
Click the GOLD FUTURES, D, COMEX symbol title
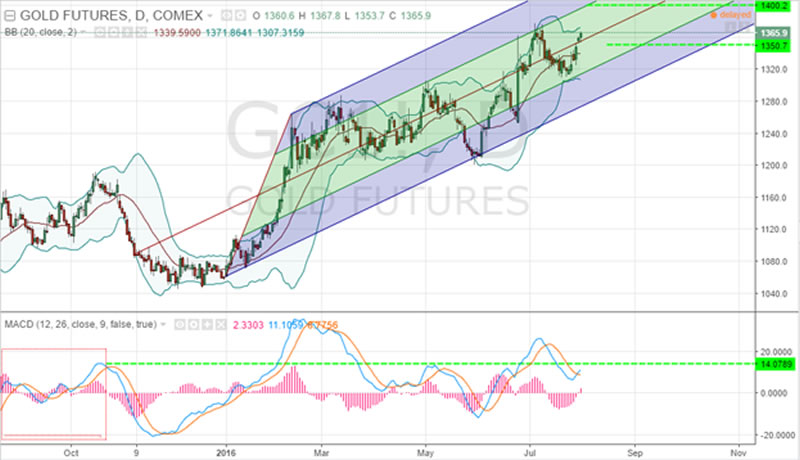click(111, 16)
